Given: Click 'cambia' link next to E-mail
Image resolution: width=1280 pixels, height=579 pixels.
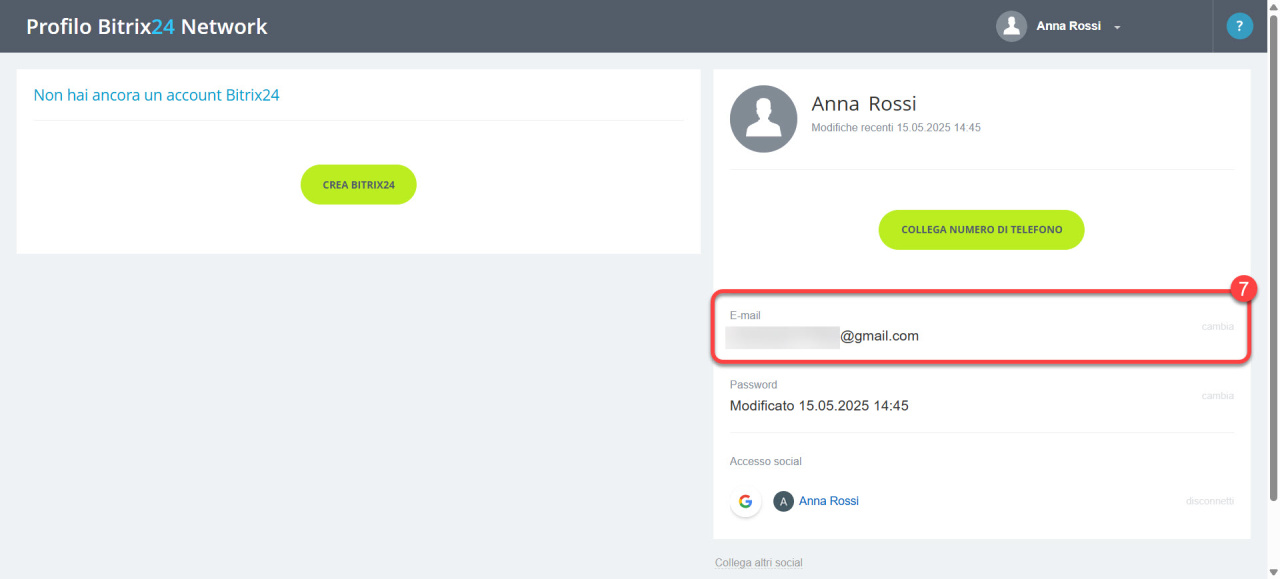Looking at the screenshot, I should 1217,327.
